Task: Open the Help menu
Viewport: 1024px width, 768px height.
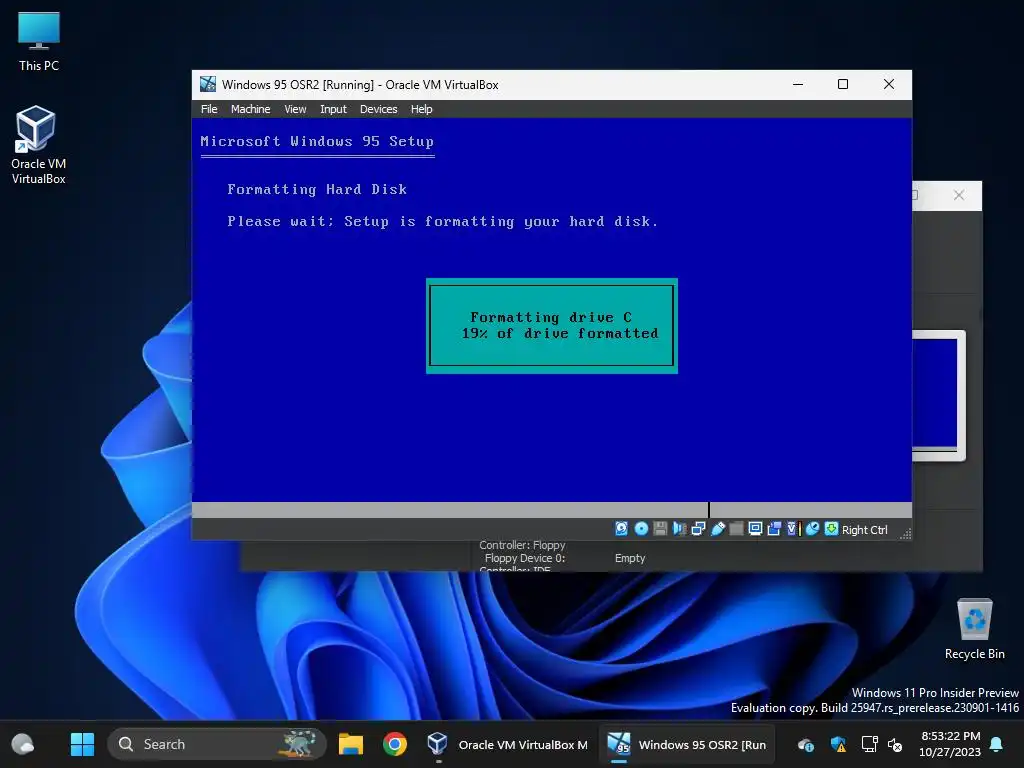Action: pos(421,109)
